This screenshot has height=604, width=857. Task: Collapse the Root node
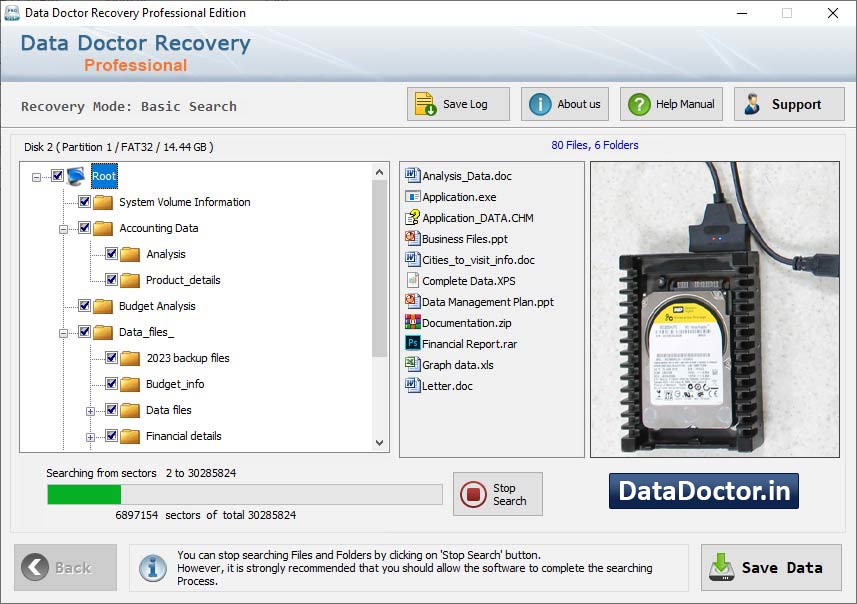[34, 175]
